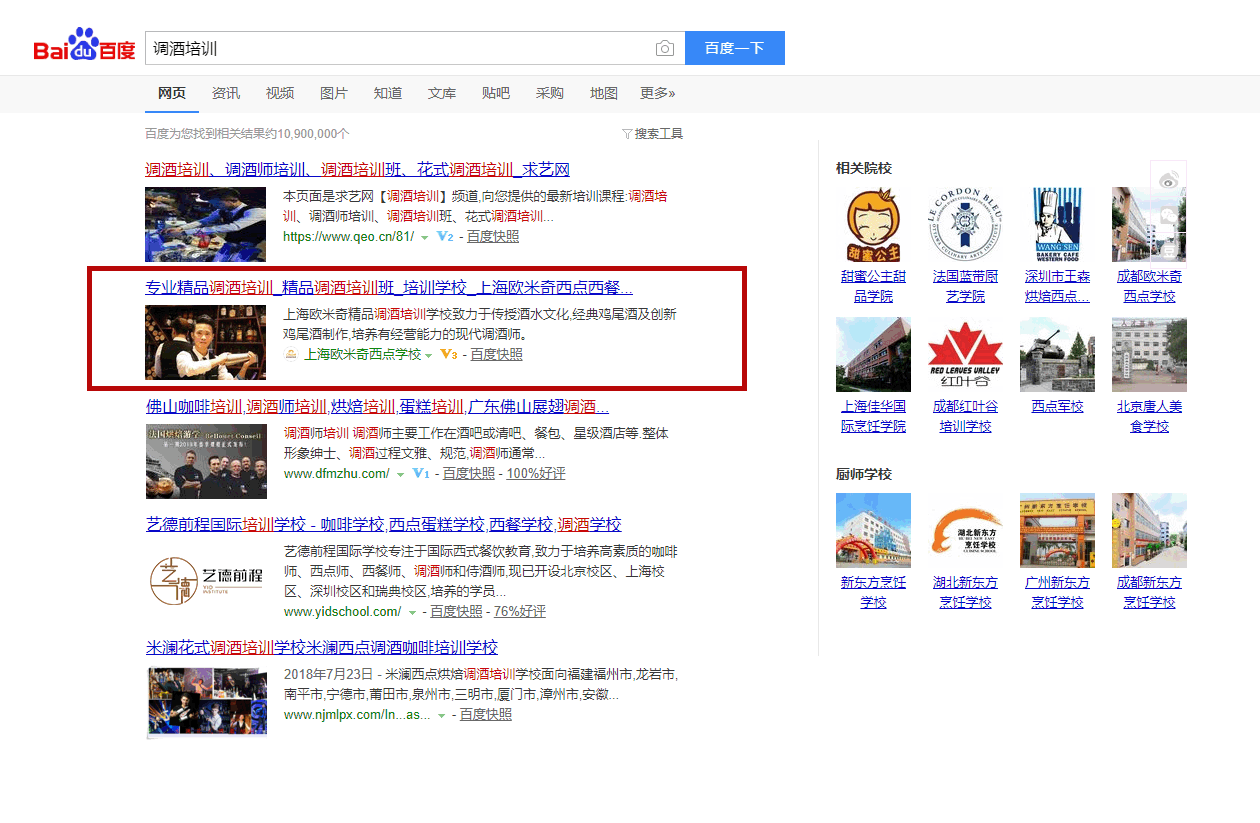1260x823 pixels.
Task: Open the Wang Sen chef logo
Action: pyautogui.click(x=1057, y=224)
